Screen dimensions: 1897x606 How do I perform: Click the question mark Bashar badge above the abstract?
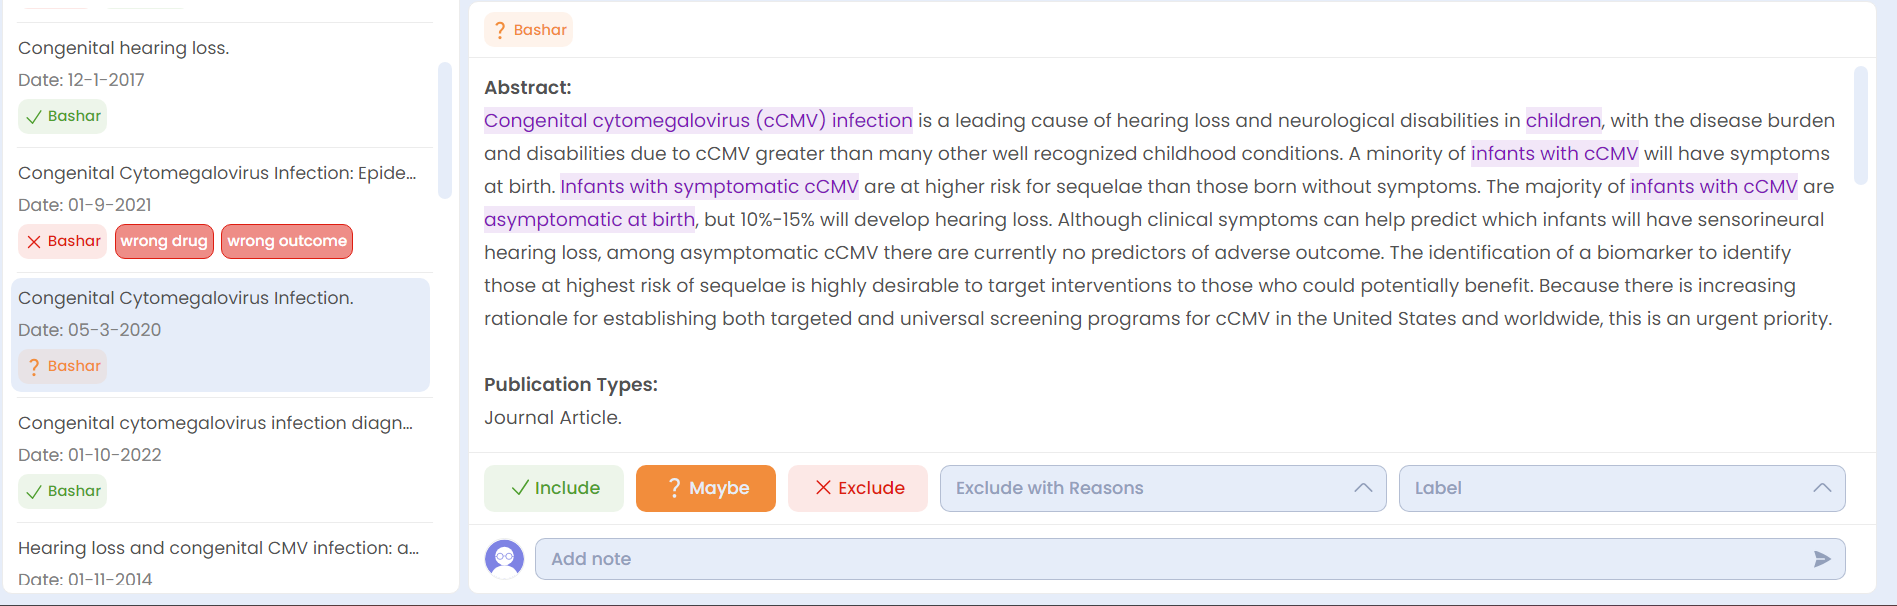[529, 30]
